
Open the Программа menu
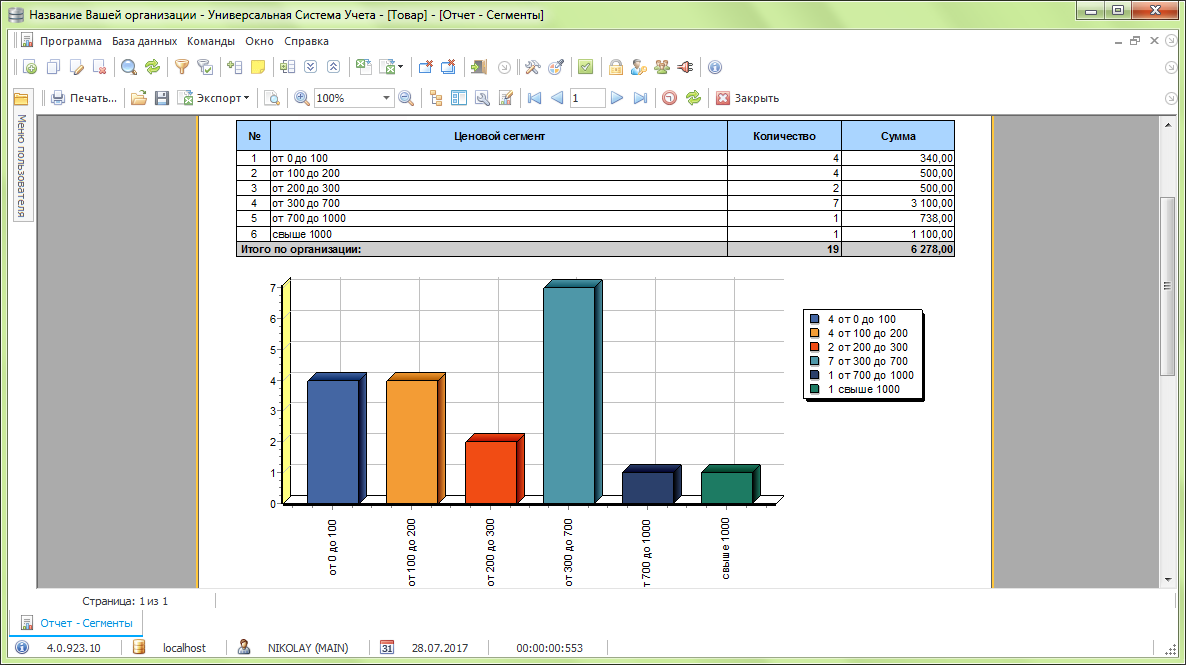[x=70, y=41]
